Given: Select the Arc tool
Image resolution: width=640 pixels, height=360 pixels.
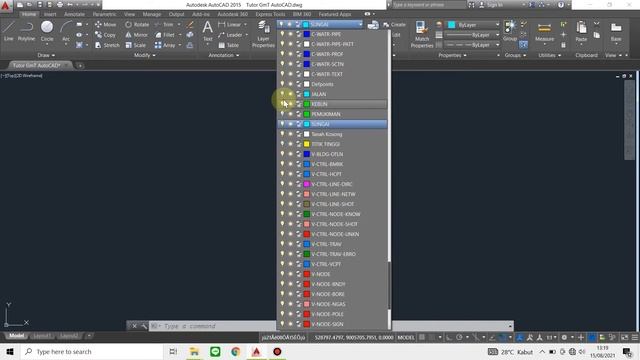Looking at the screenshot, I should click(x=66, y=31).
